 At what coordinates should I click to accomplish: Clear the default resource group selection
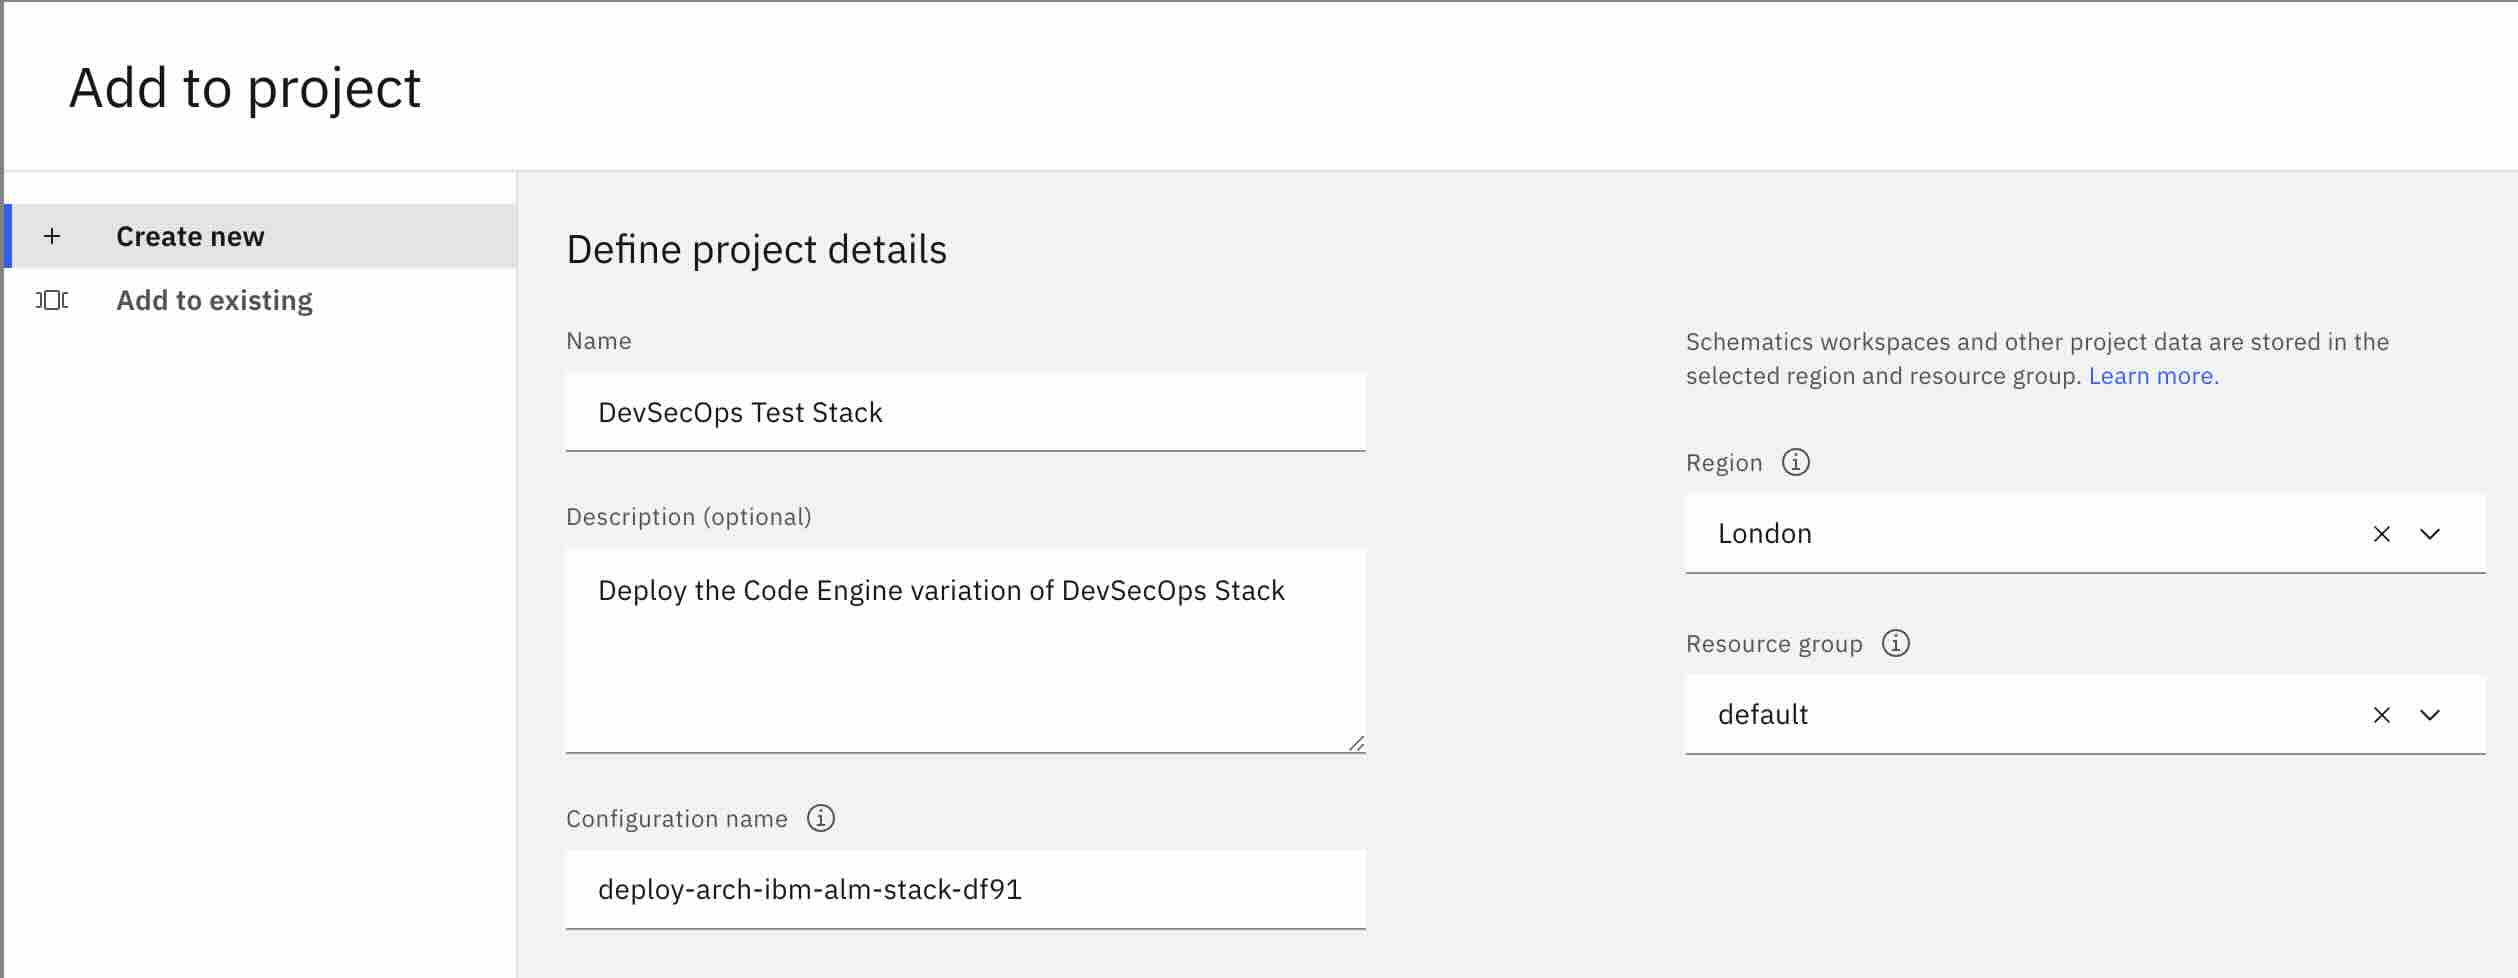click(x=2381, y=715)
